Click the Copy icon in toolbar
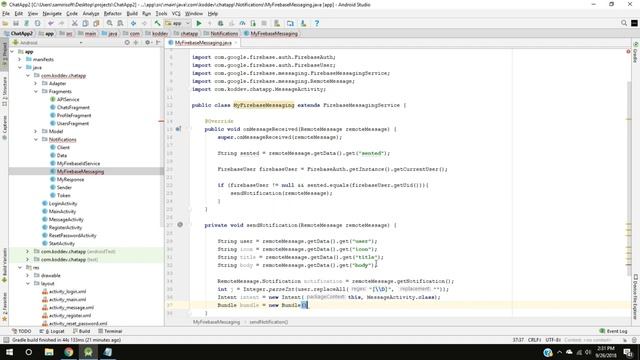 pyautogui.click(x=85, y=23)
